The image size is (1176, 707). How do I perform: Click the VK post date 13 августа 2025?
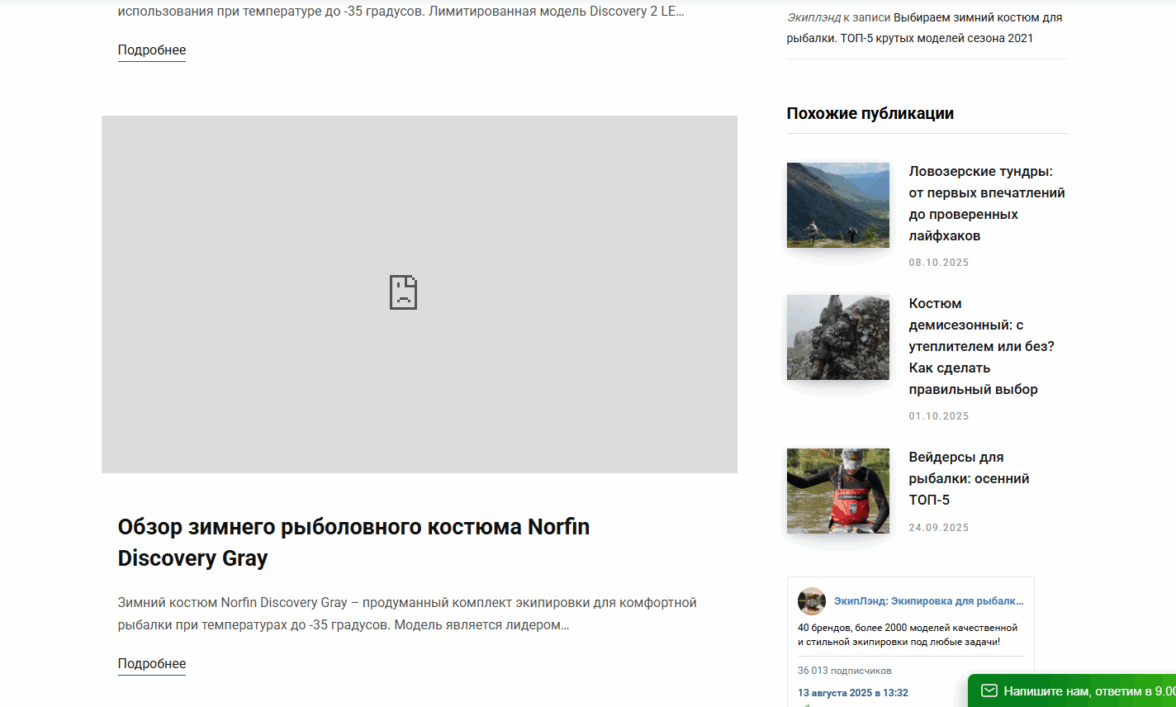coord(852,692)
